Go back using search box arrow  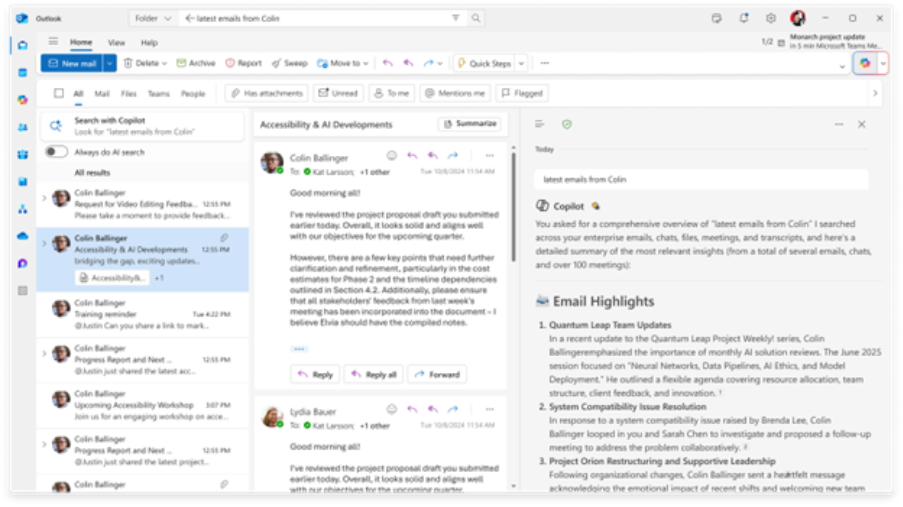click(189, 18)
